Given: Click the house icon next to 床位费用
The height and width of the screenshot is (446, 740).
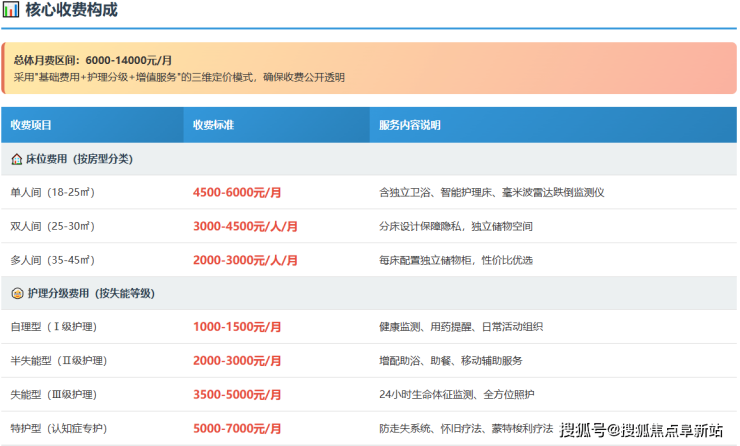Looking at the screenshot, I should [16, 159].
